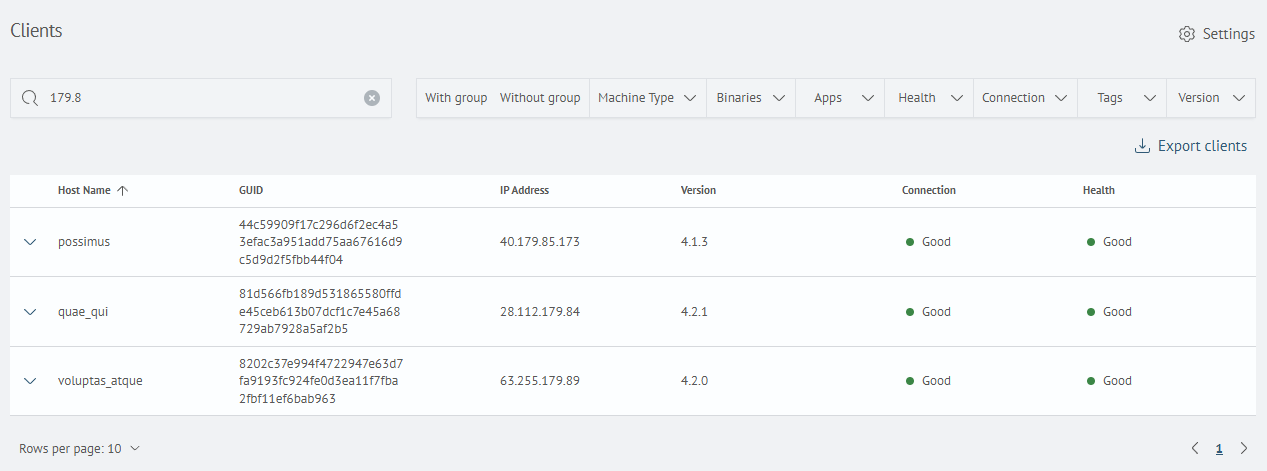Click the Health column header

point(1098,190)
